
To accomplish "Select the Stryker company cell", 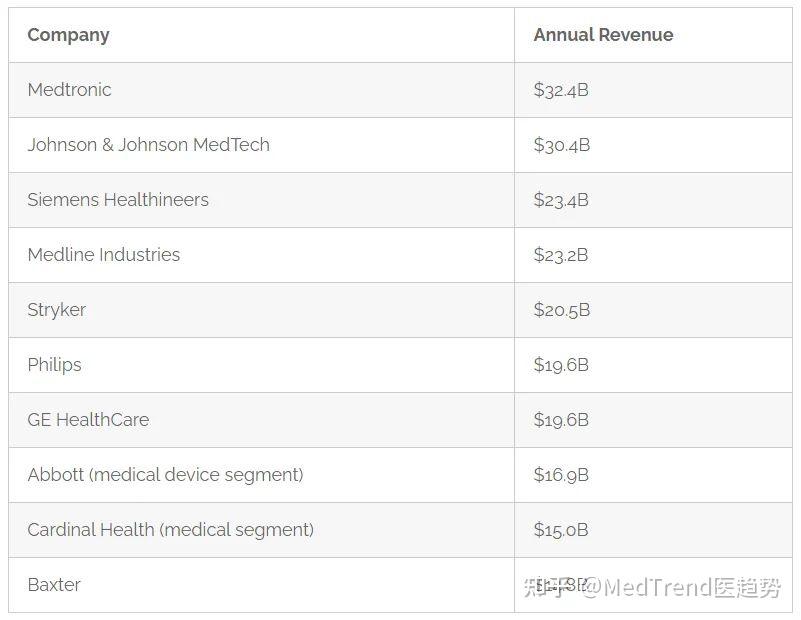I will tap(57, 310).
